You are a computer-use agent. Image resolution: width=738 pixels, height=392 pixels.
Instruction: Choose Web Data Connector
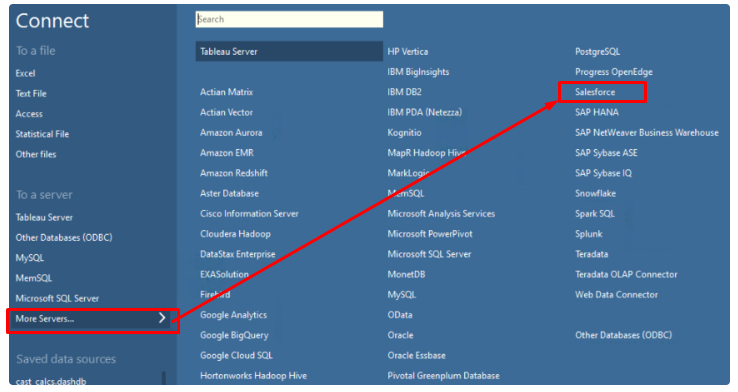tap(616, 295)
